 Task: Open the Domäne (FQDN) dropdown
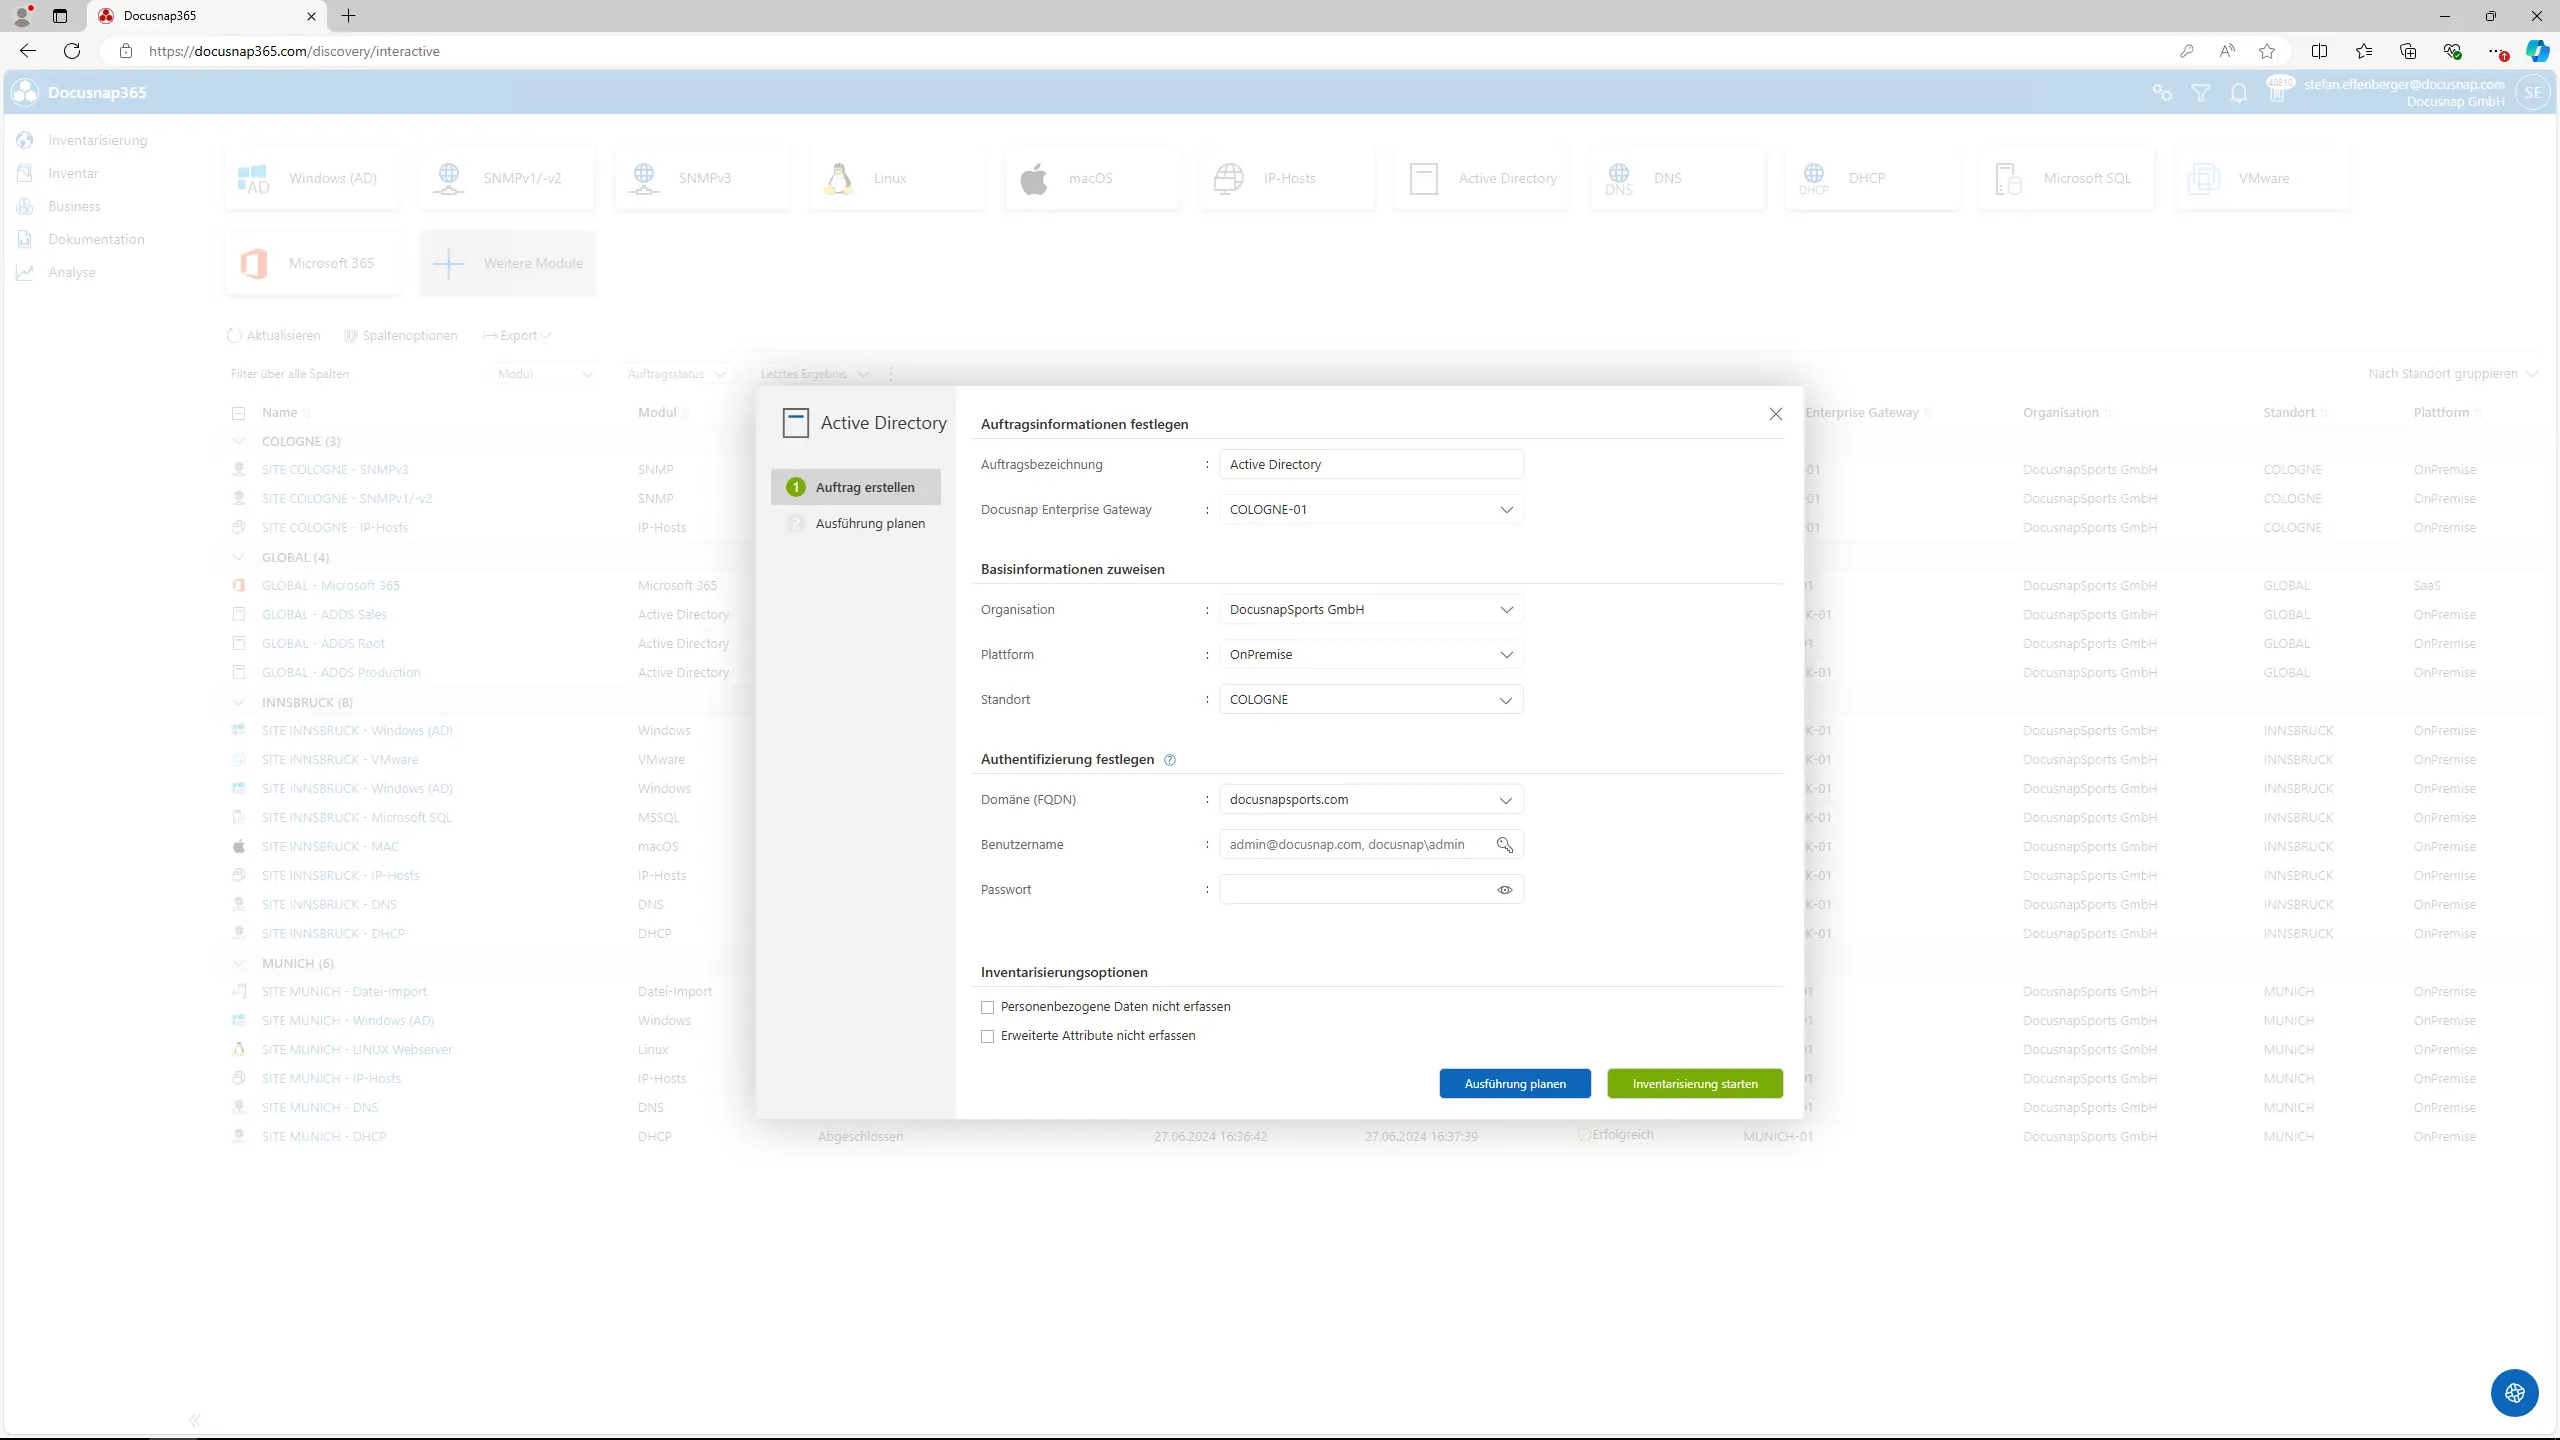[x=1371, y=800]
